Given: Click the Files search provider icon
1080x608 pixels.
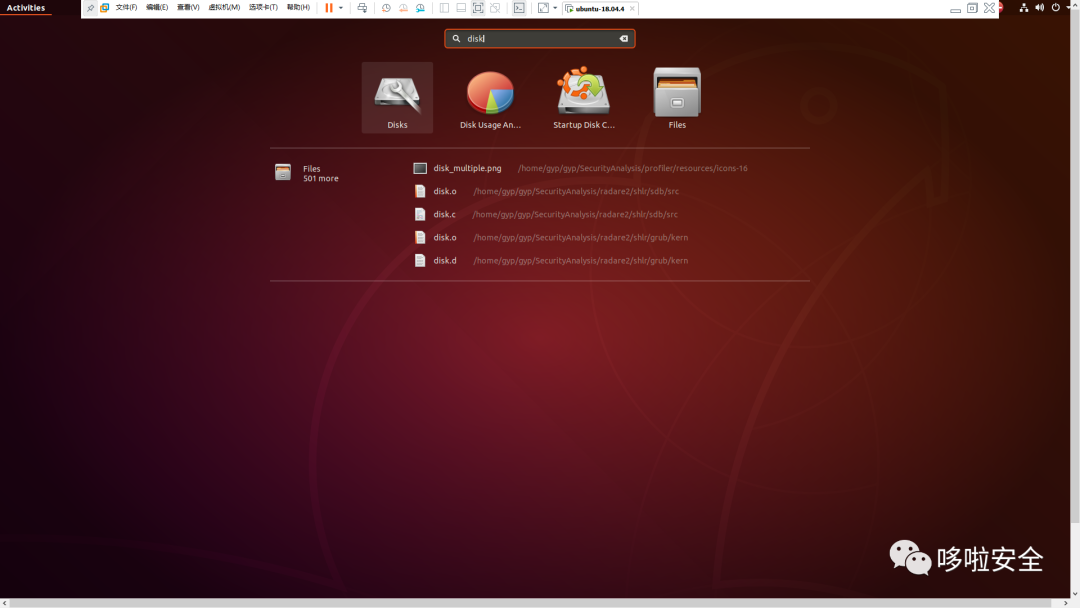Looking at the screenshot, I should coord(283,172).
